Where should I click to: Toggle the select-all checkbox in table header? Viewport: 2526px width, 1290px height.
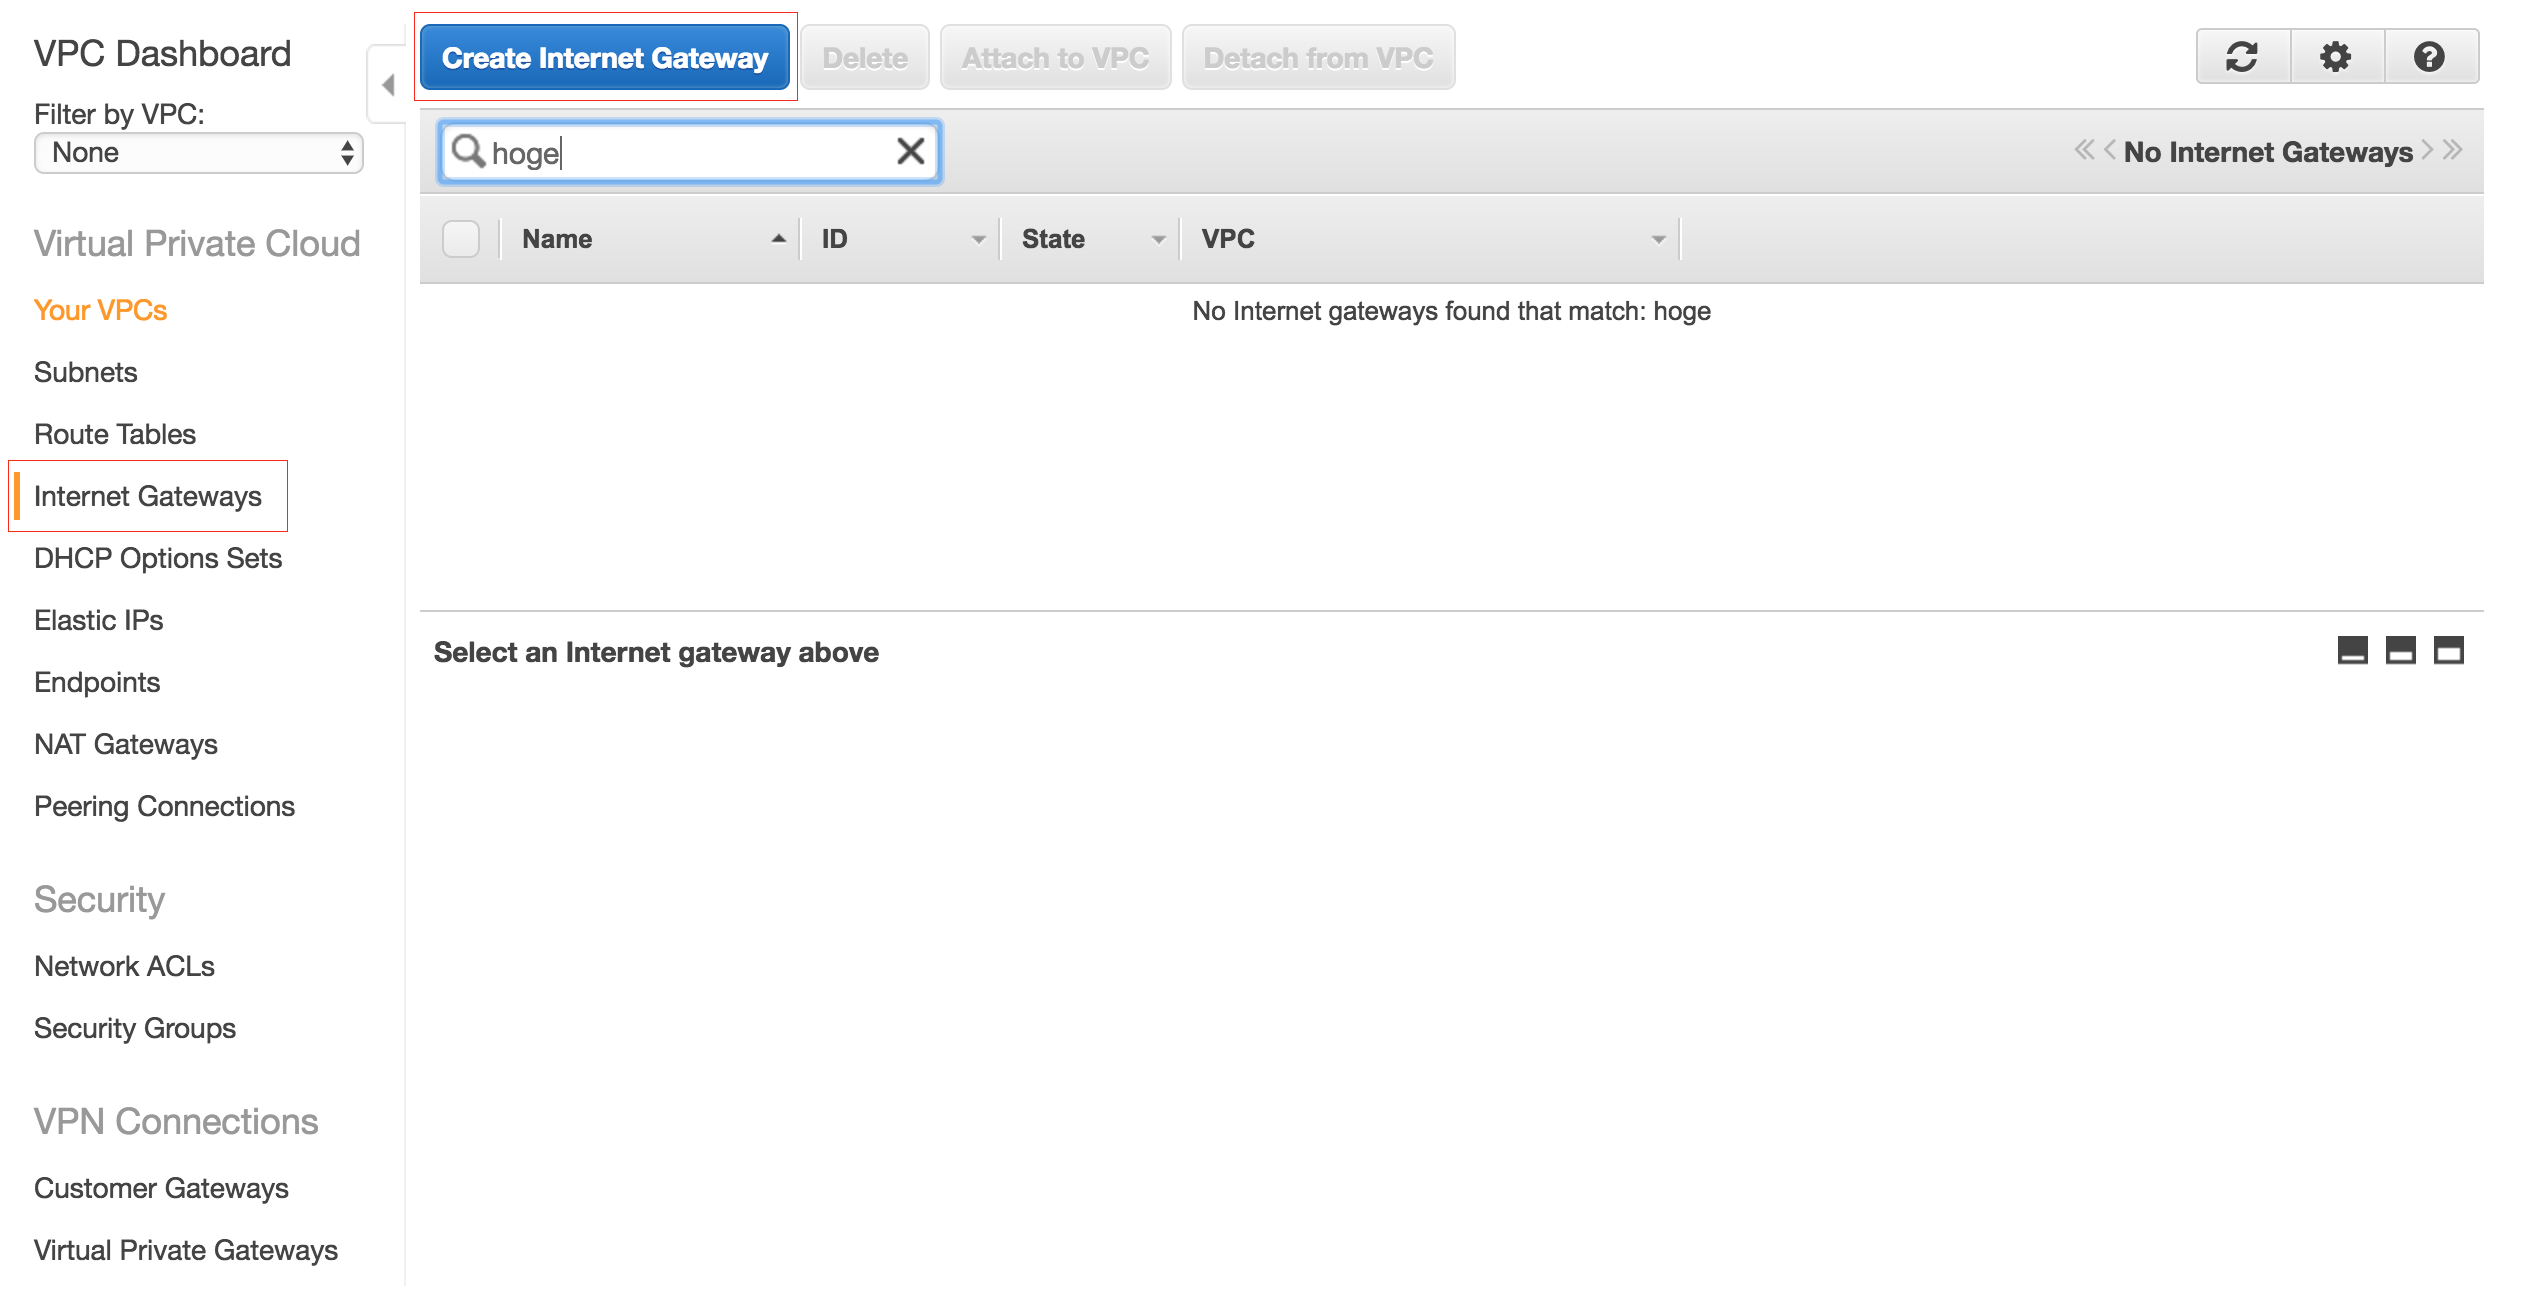tap(461, 239)
